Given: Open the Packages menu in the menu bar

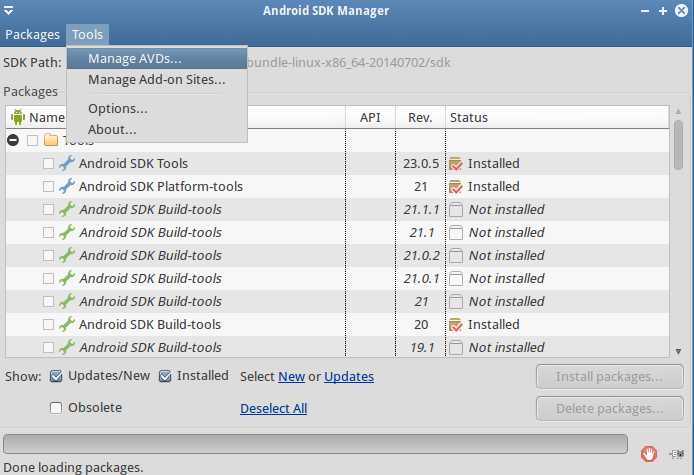Looking at the screenshot, I should pyautogui.click(x=32, y=34).
